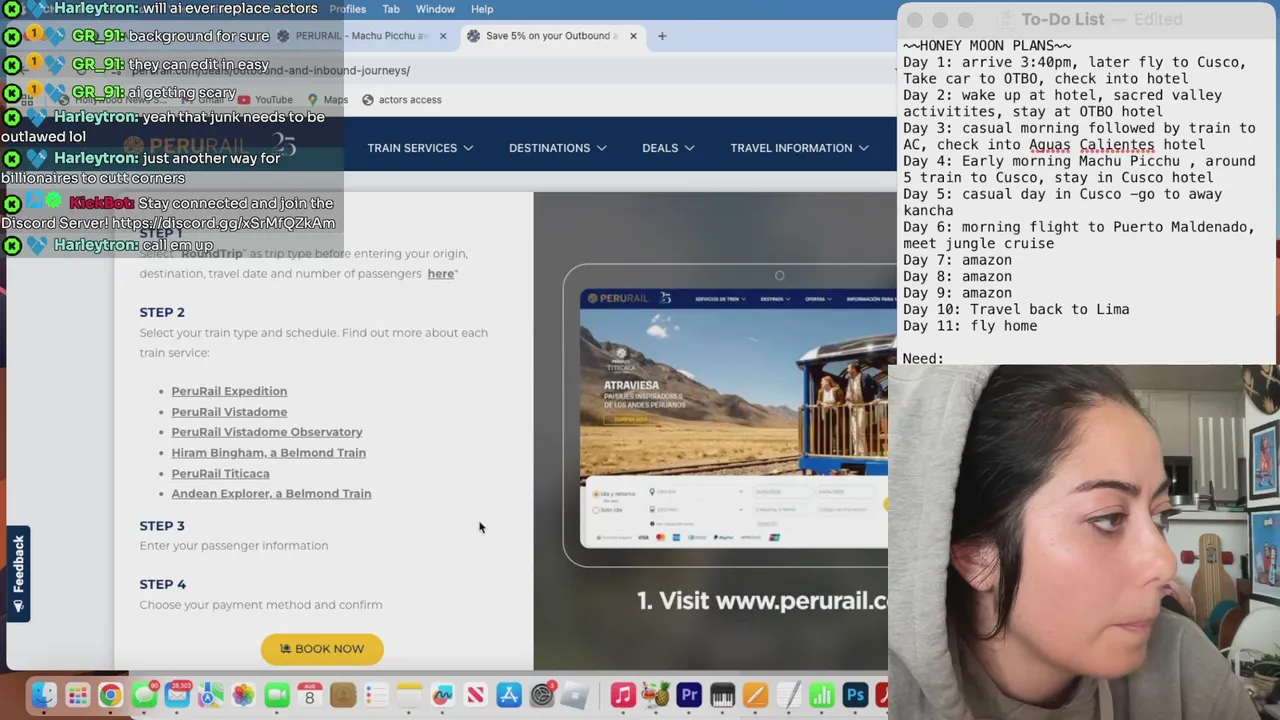Expand the Travel Information dropdown
The height and width of the screenshot is (720, 1280).
tap(799, 148)
